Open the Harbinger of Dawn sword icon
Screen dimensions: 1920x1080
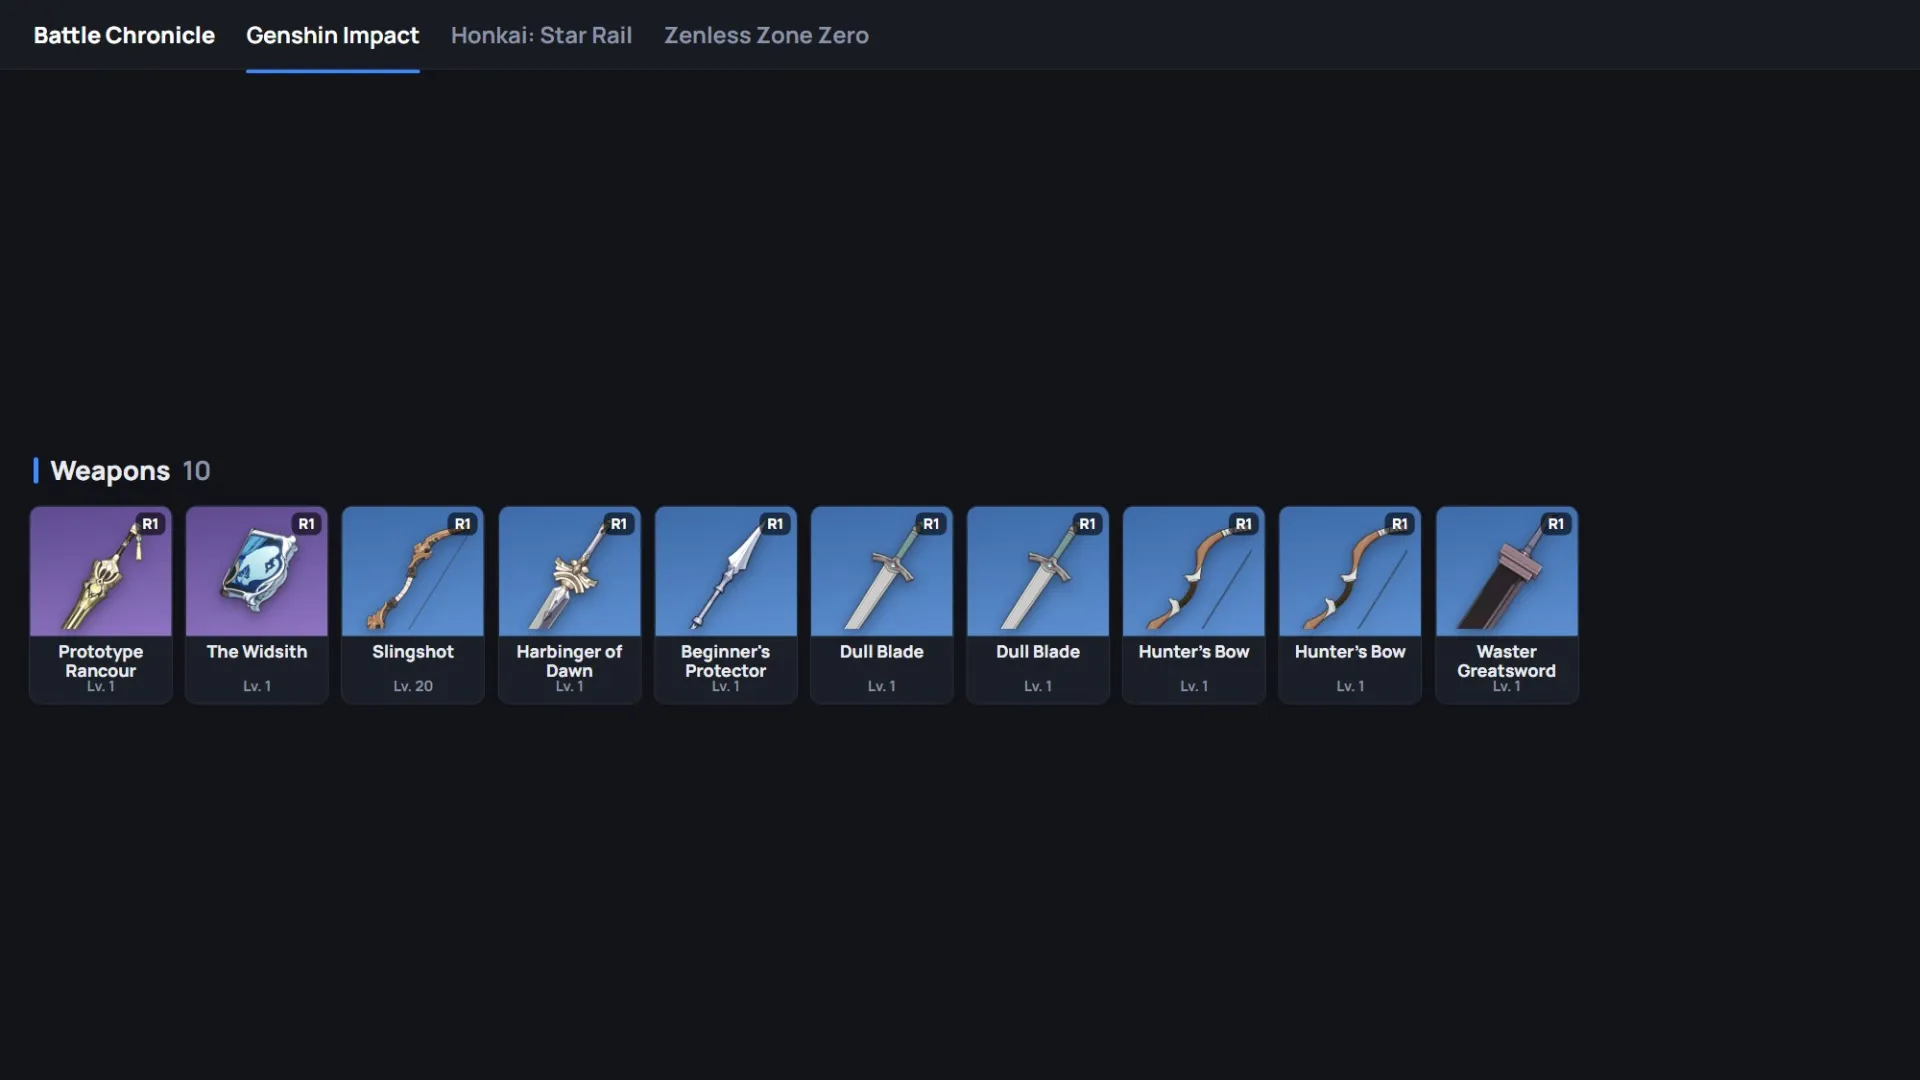(x=569, y=571)
